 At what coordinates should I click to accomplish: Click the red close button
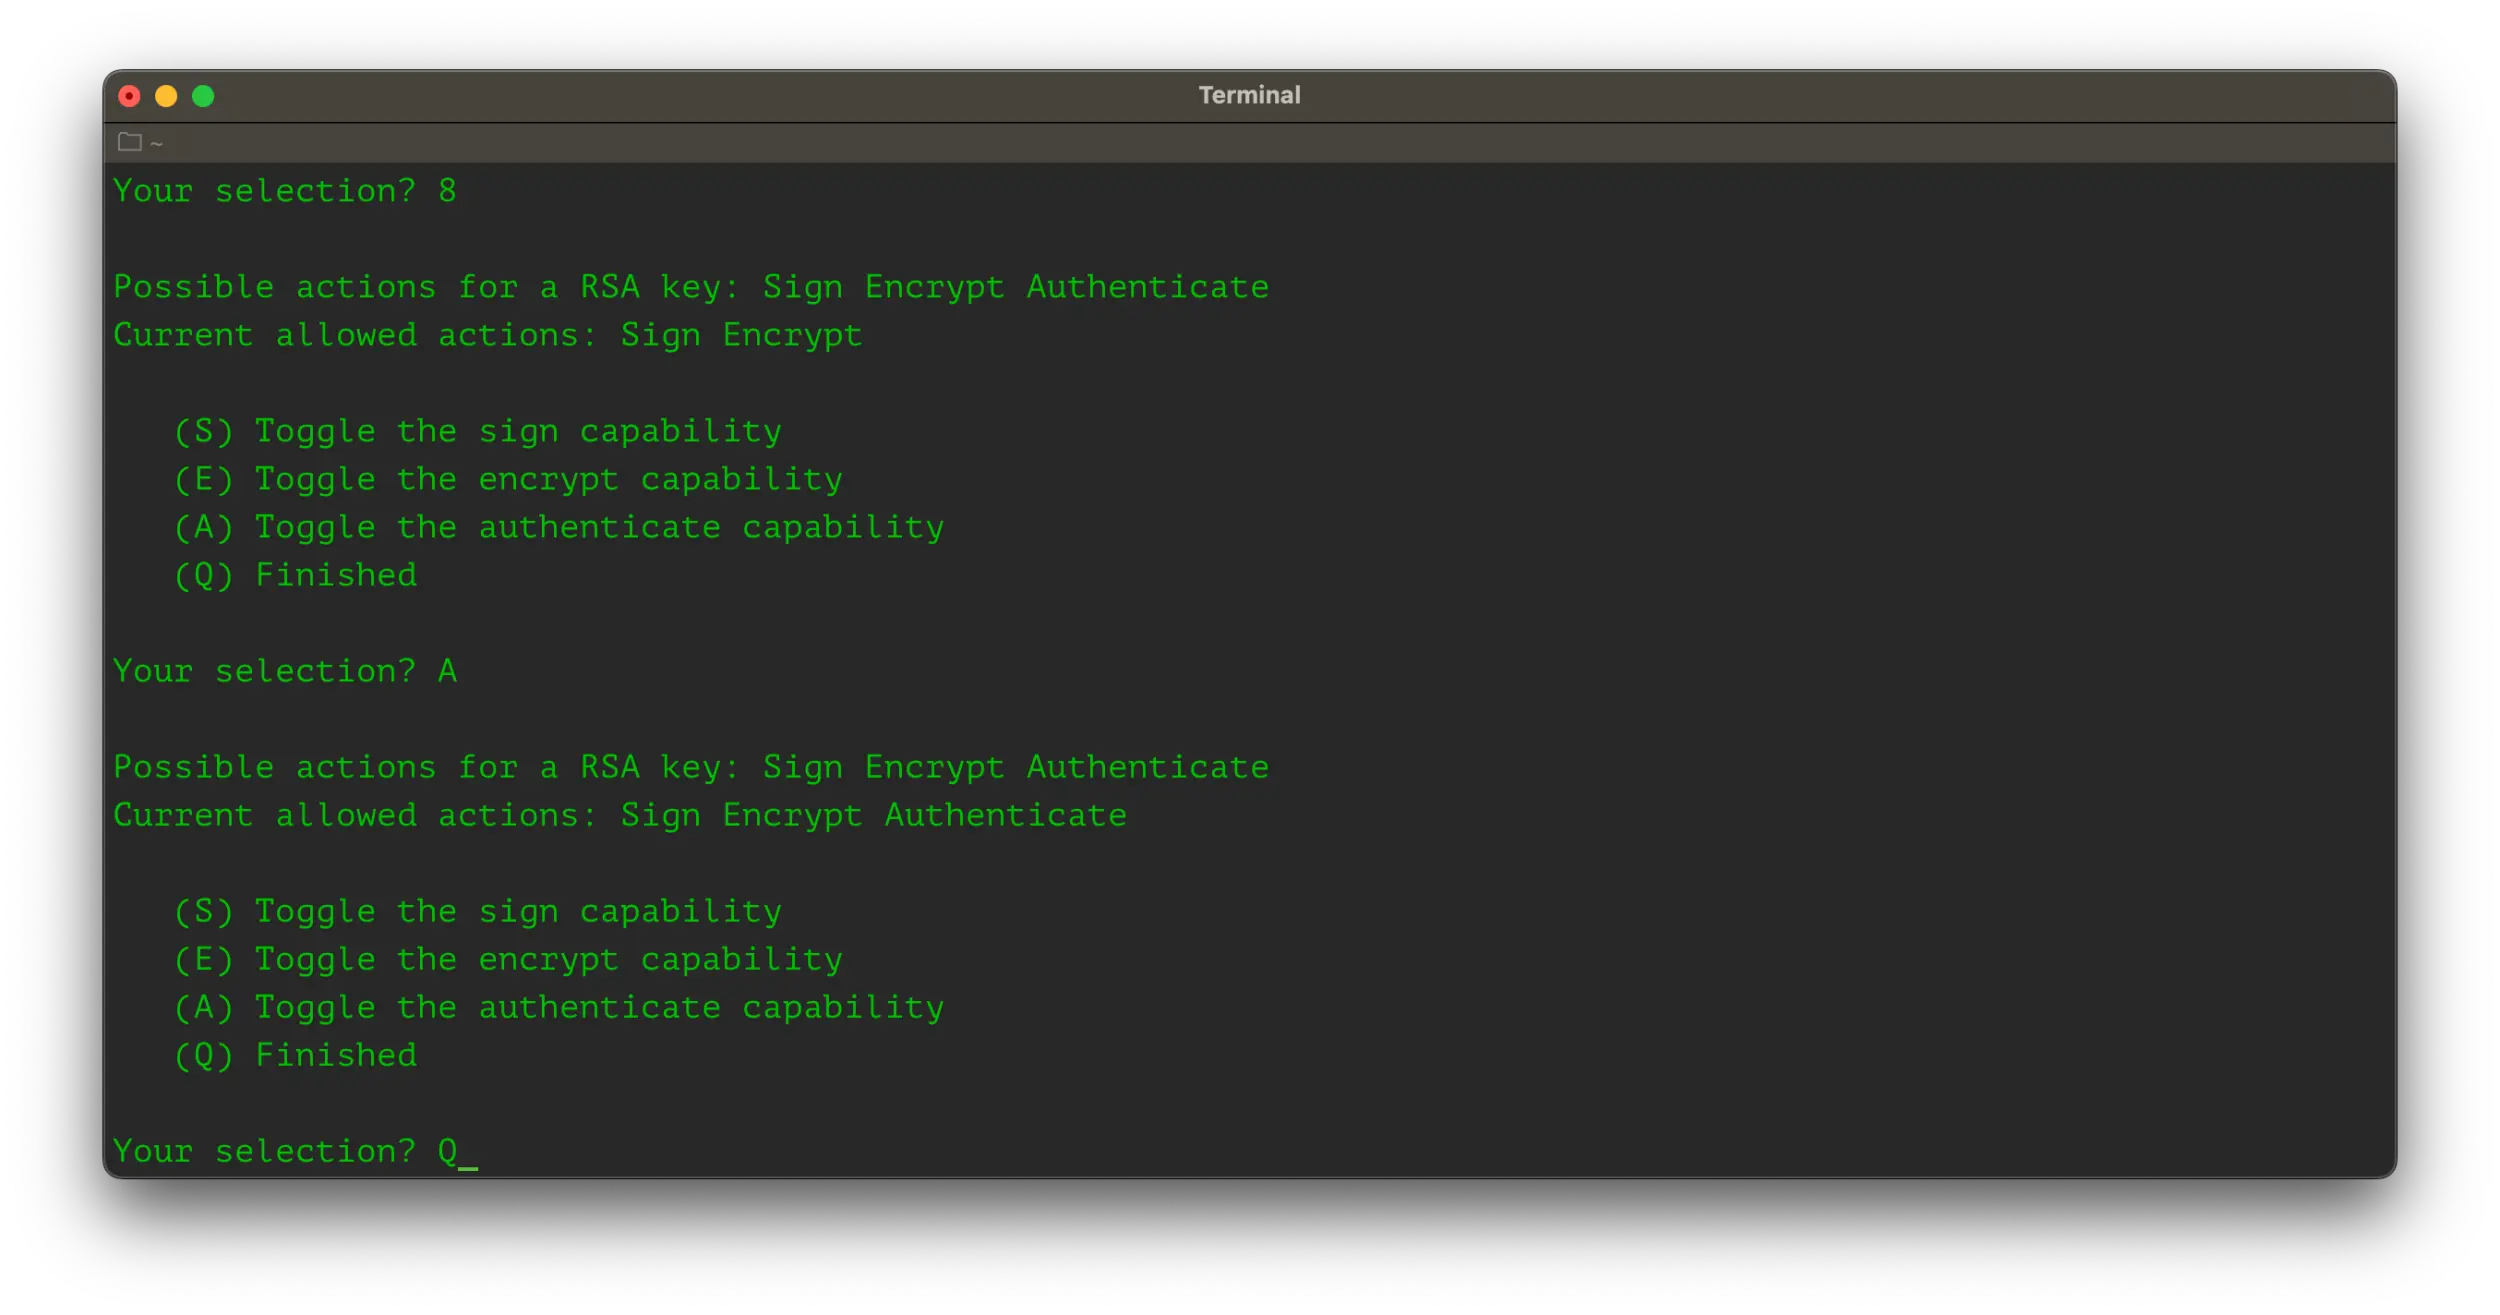coord(131,96)
